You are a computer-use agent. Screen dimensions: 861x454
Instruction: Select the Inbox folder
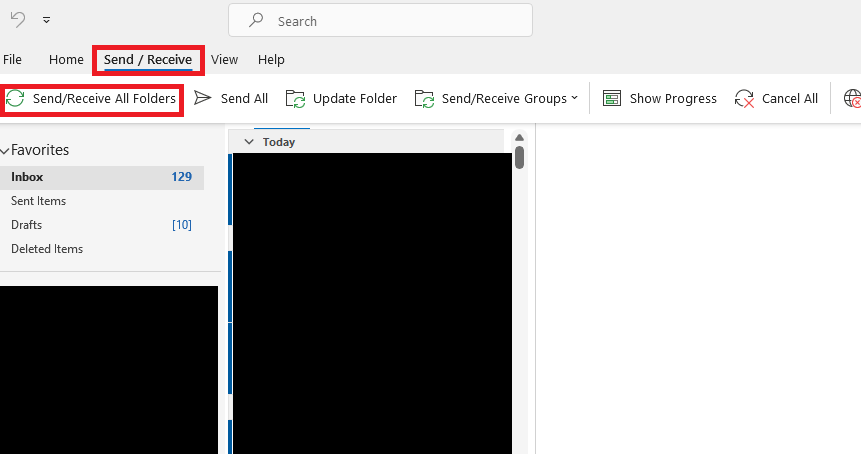coord(28,177)
